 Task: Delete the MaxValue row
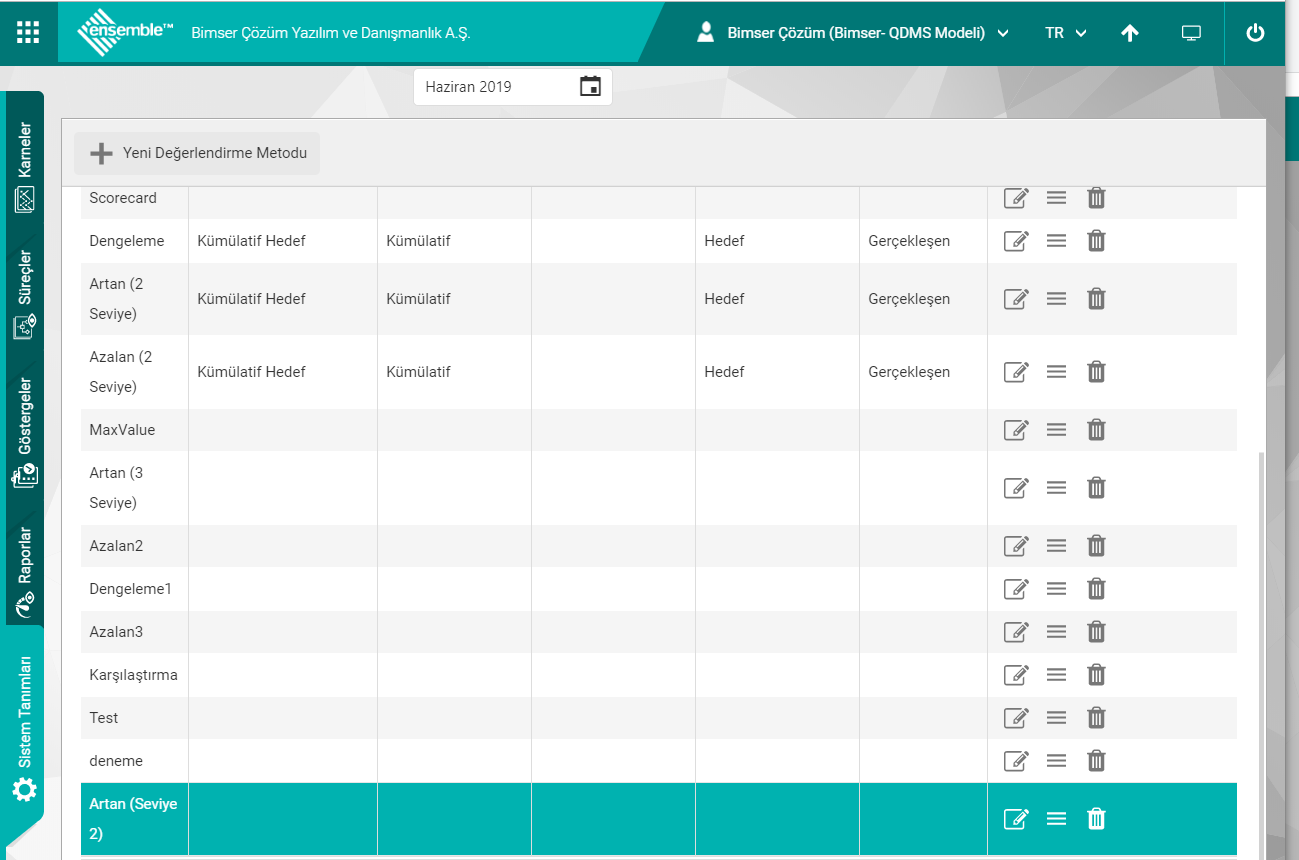coord(1096,430)
